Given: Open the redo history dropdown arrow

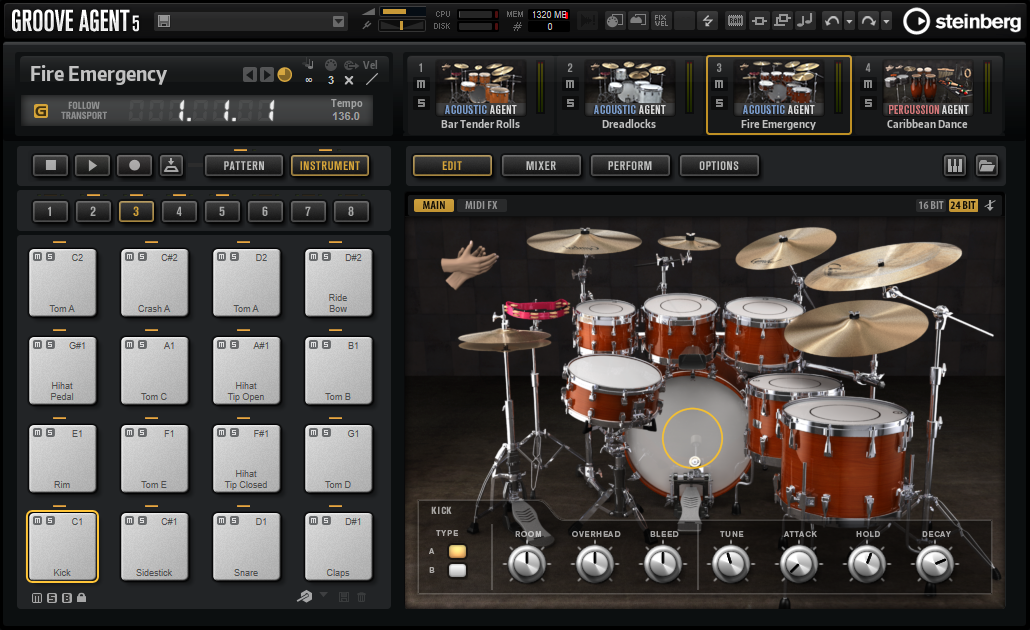Looking at the screenshot, I should click(886, 21).
